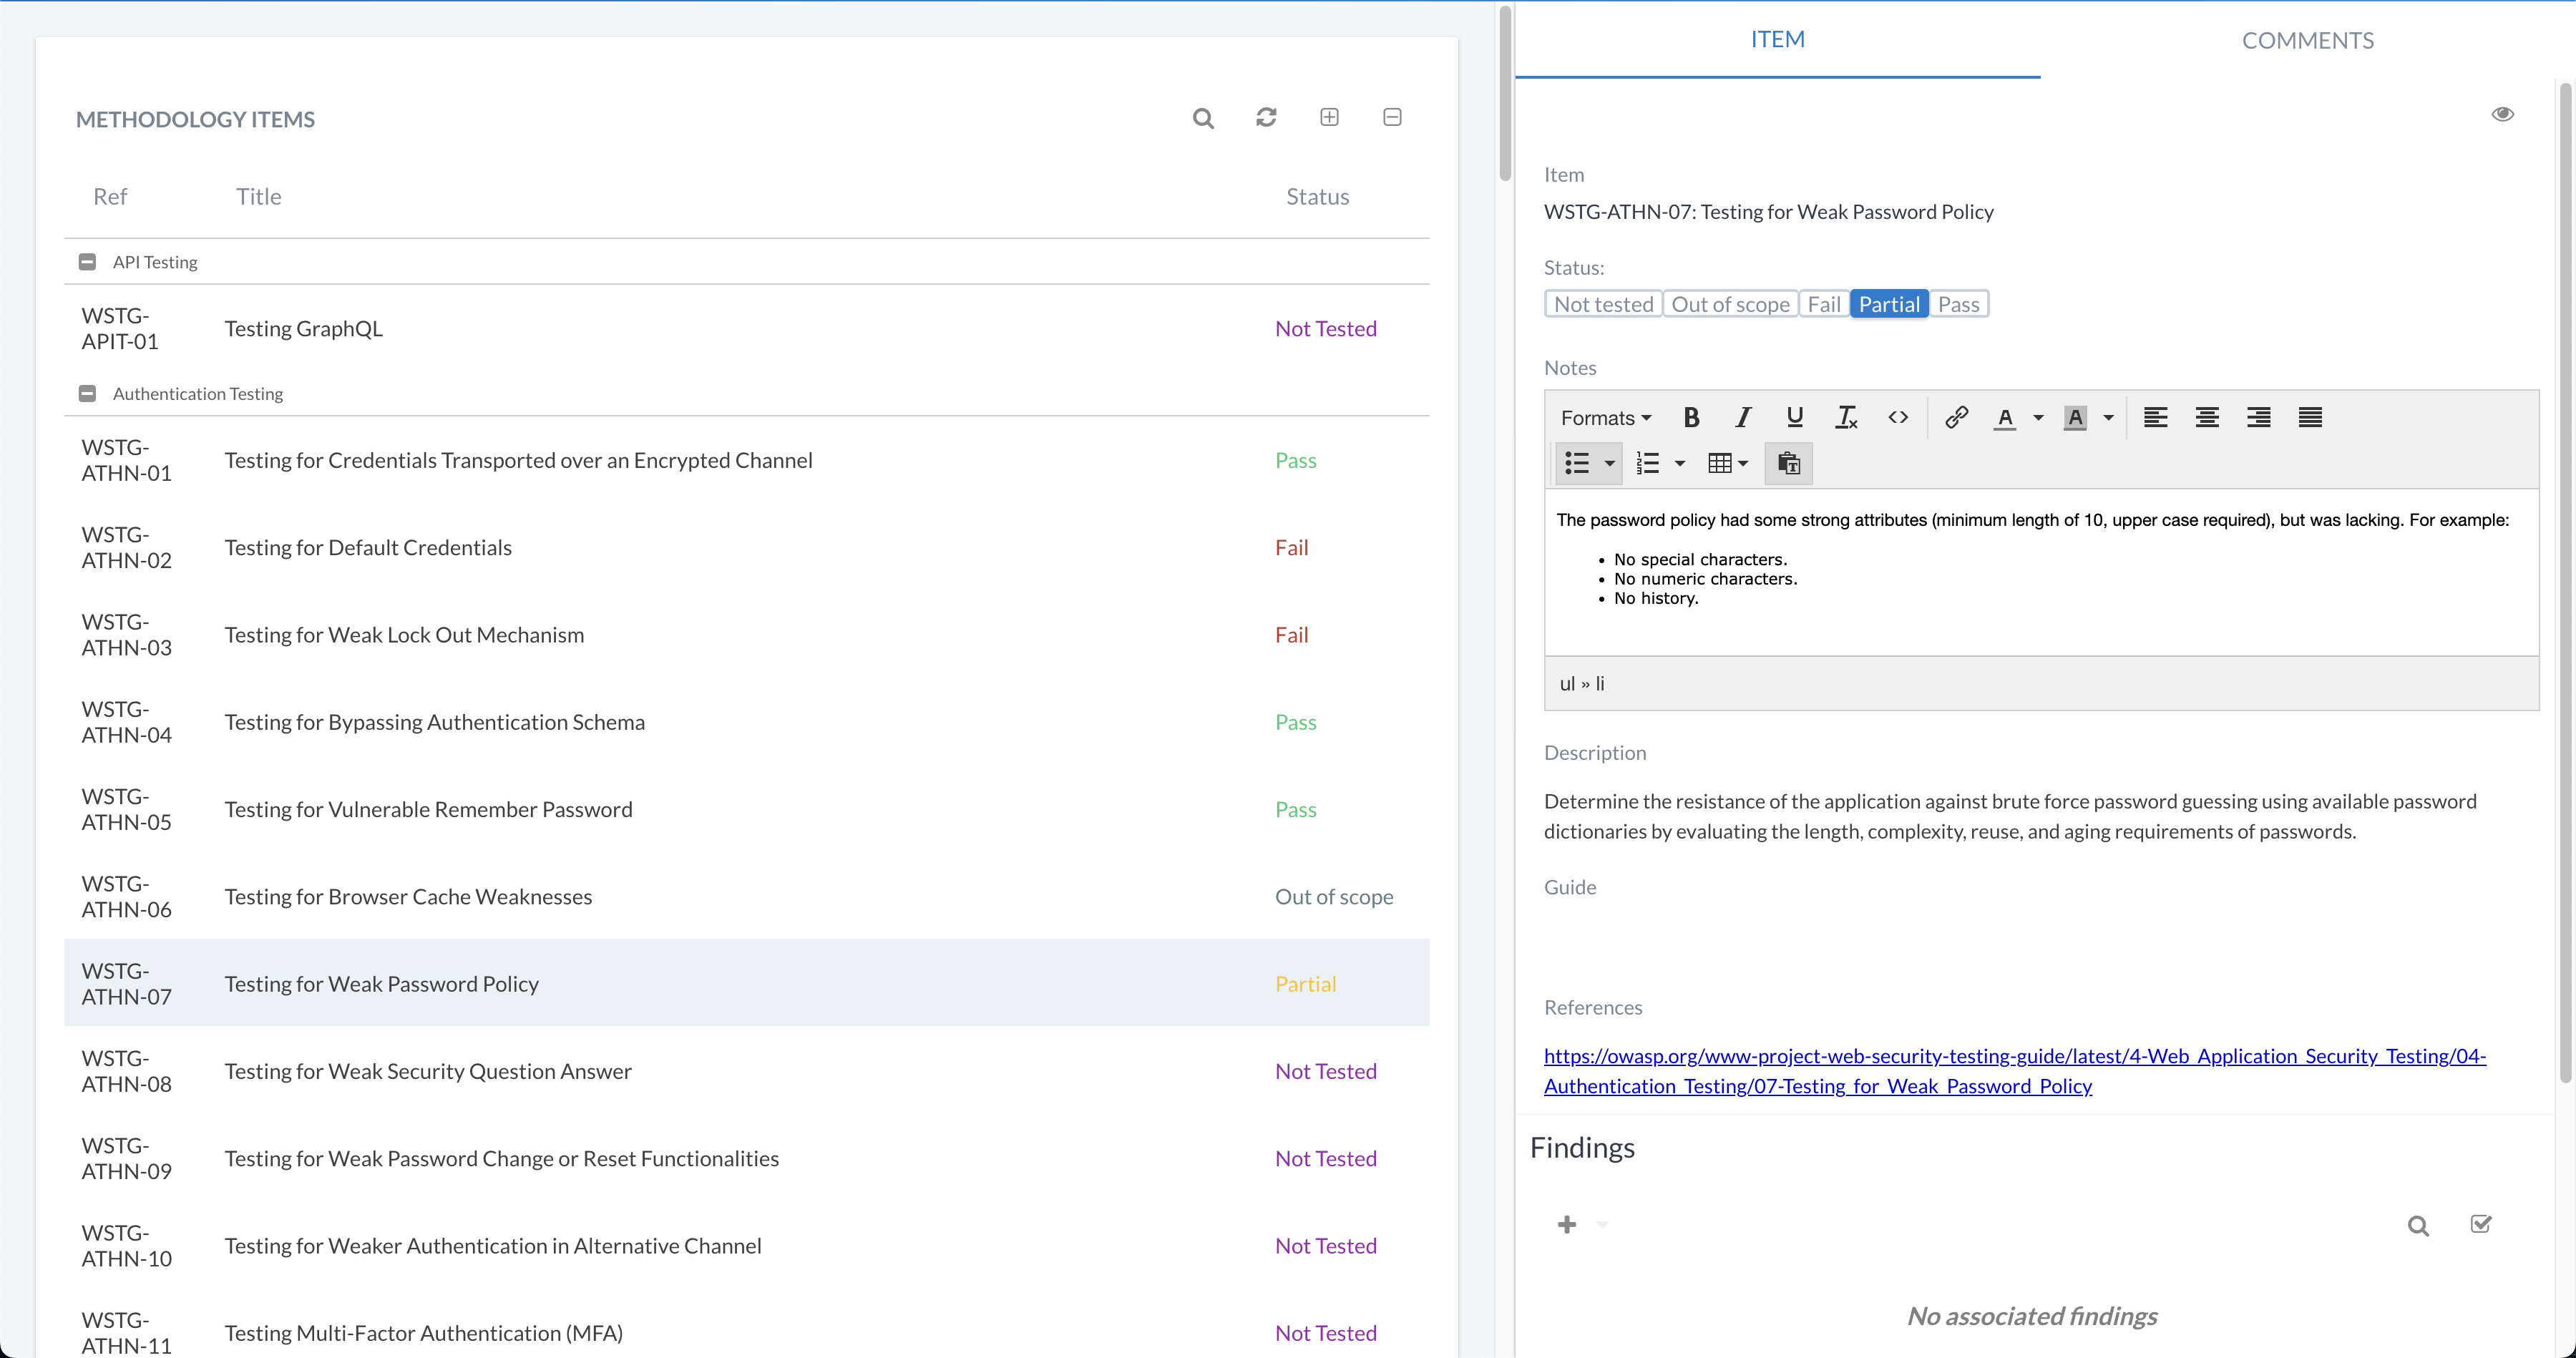This screenshot has width=2576, height=1358.
Task: Select the ITEM tab
Action: (x=1777, y=40)
